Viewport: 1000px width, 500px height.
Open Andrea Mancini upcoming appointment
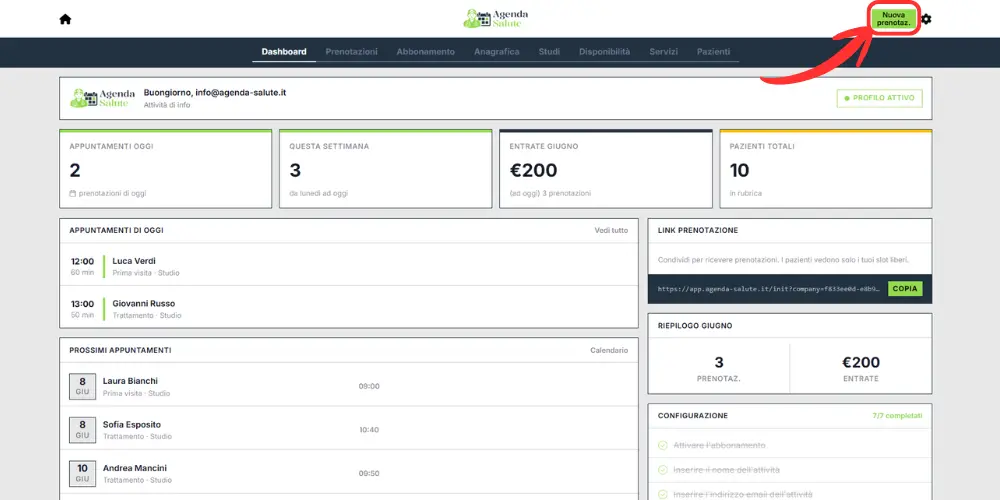pos(349,473)
